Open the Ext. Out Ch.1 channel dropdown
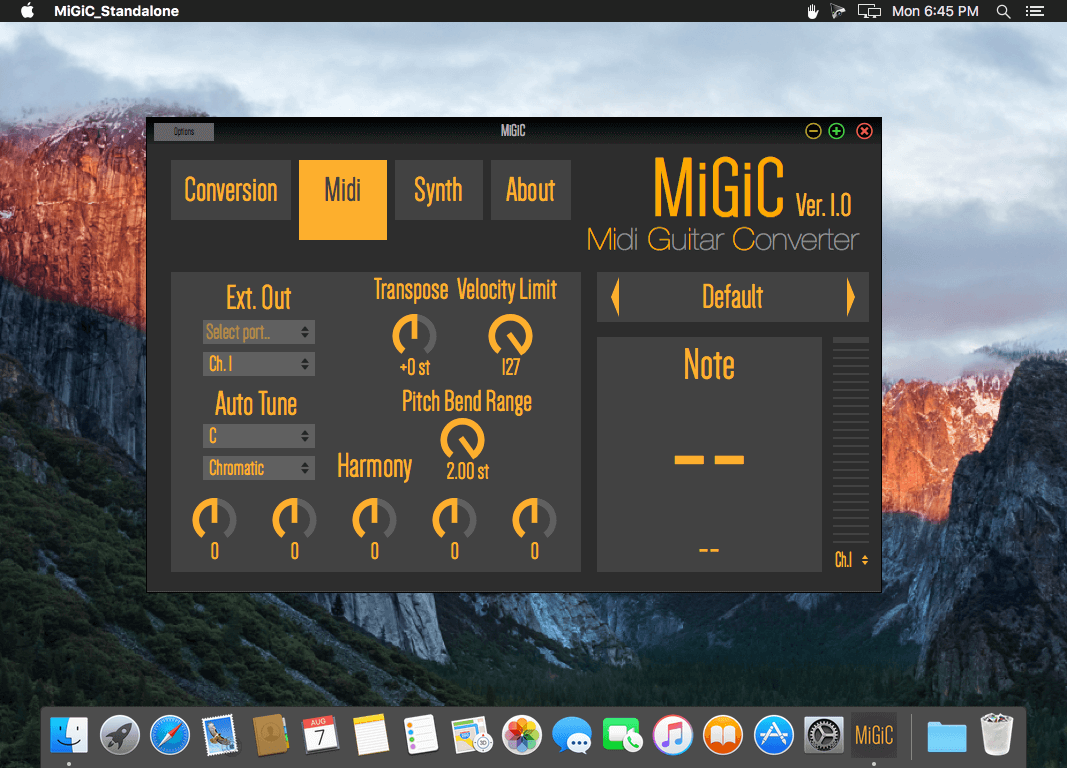Viewport: 1067px width, 768px height. click(259, 364)
